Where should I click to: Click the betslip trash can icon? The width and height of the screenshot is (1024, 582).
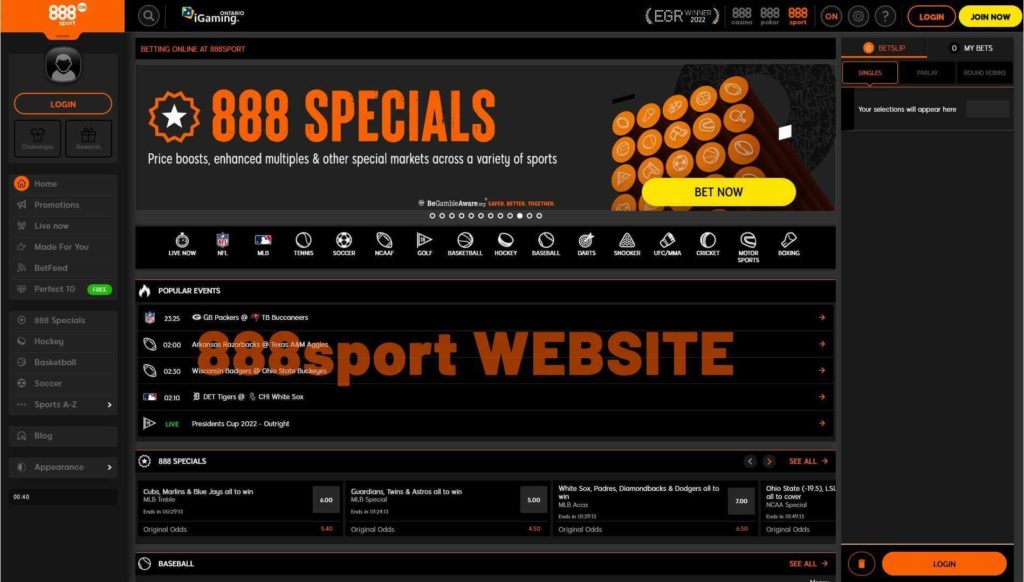[x=861, y=564]
